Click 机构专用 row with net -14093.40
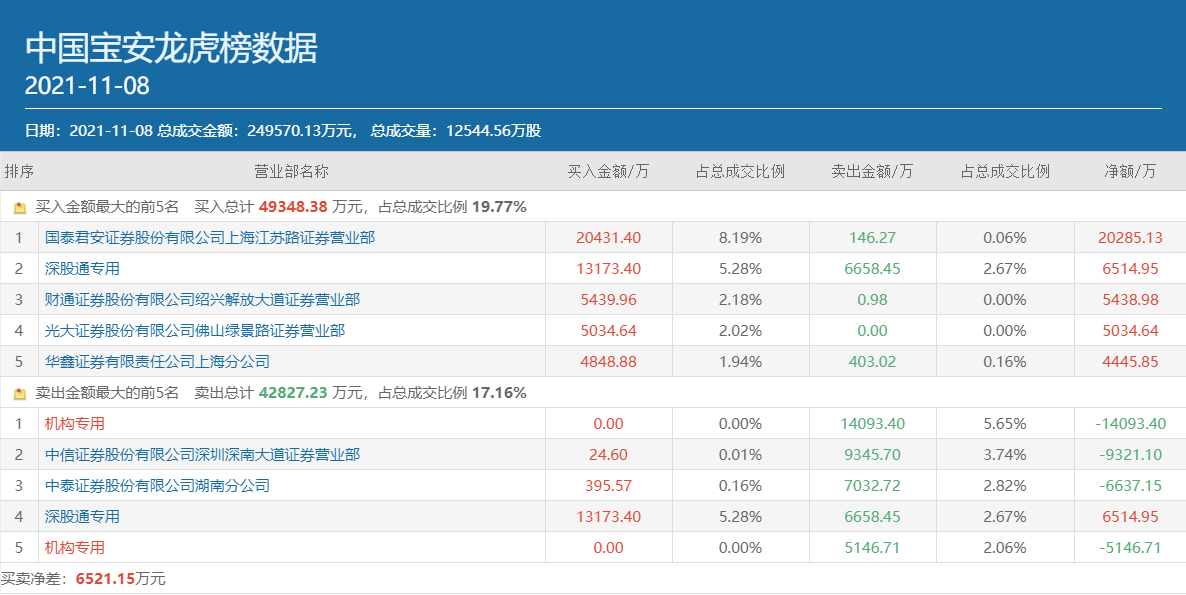Screen dimensions: 1186x595 75,424
